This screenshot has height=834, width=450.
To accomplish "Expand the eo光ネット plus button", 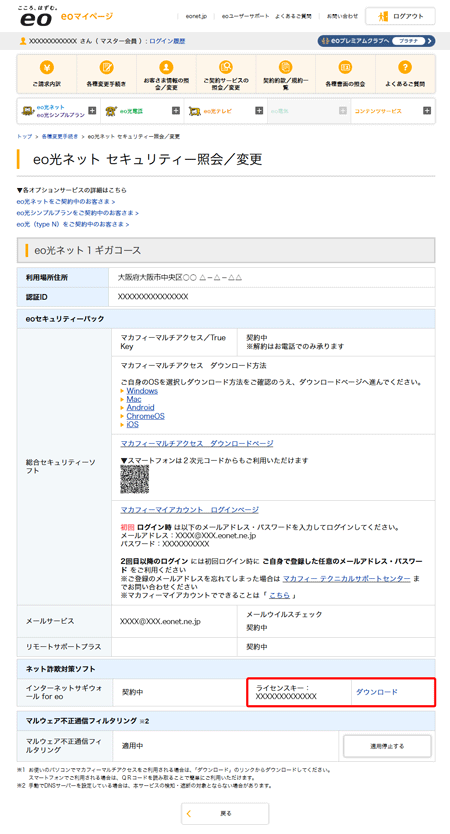I will coord(92,111).
